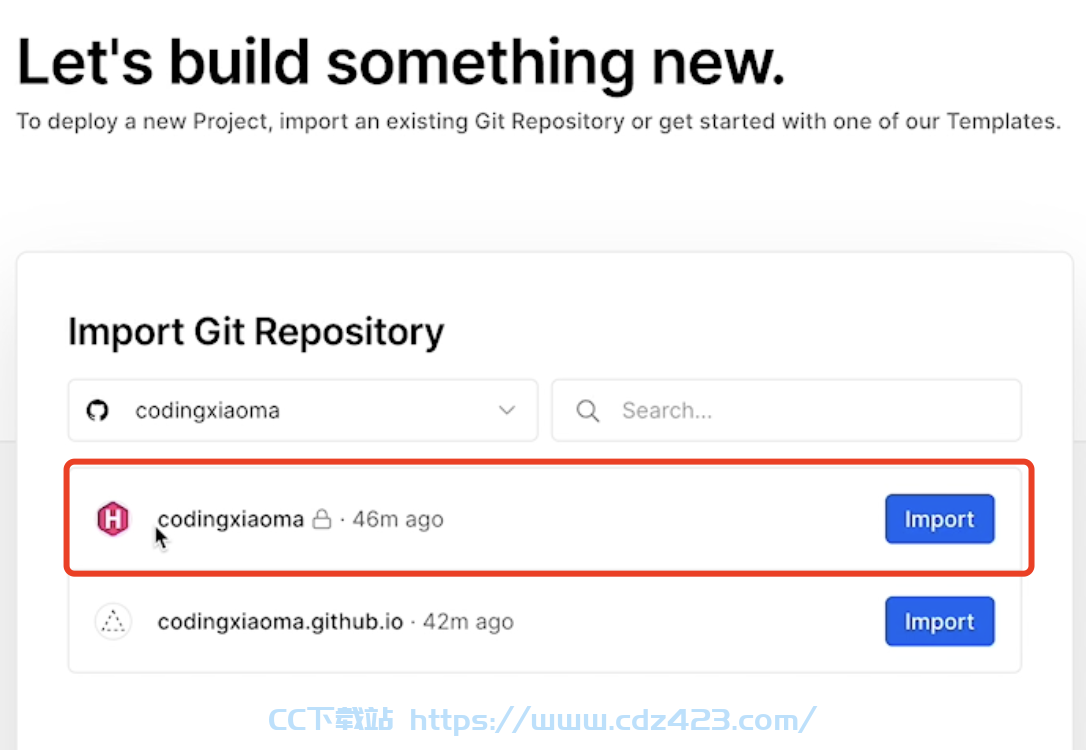The image size is (1086, 750).
Task: Select the codingxiaoma.github.io repository name
Action: pyautogui.click(x=280, y=622)
